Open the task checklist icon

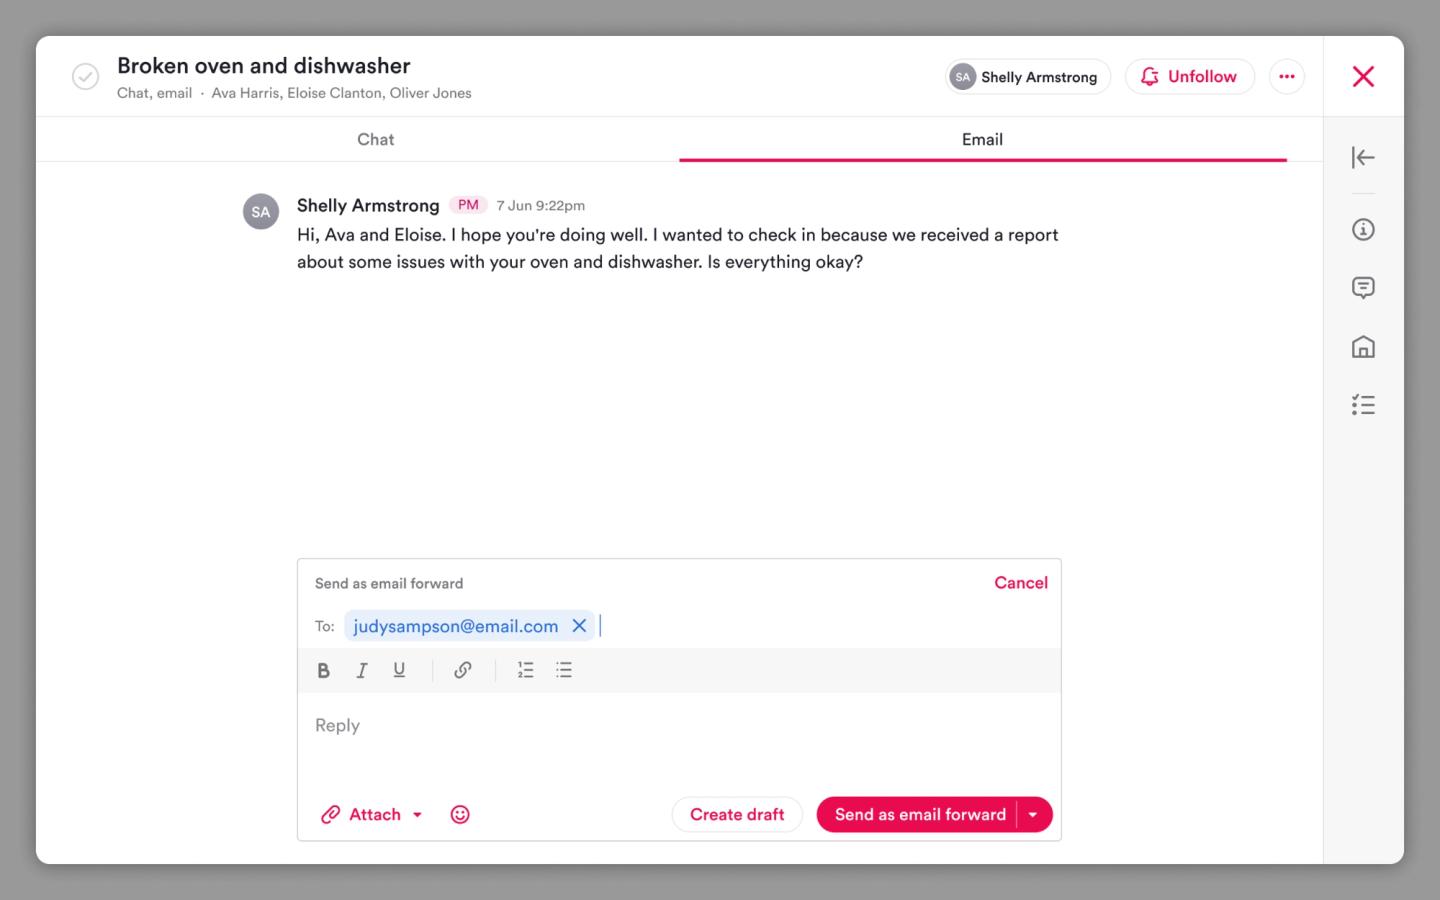click(1363, 405)
